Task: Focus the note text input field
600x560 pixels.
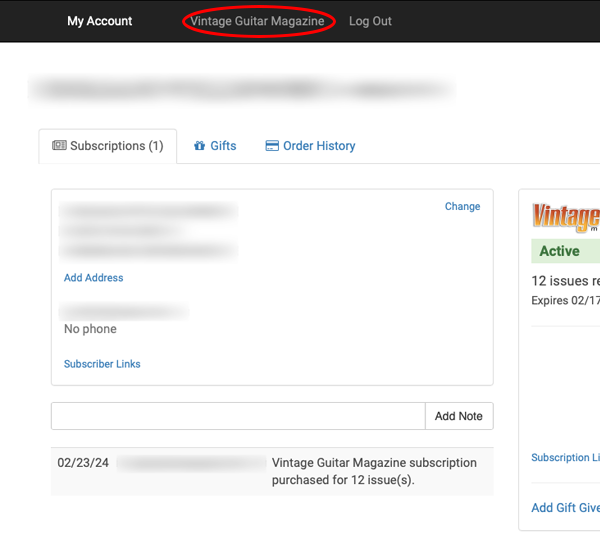Action: (x=238, y=416)
